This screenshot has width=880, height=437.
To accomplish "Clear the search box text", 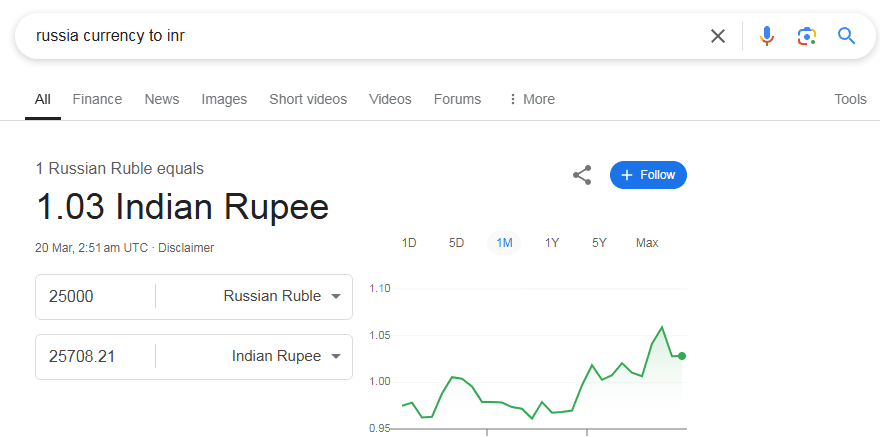I will [x=718, y=36].
